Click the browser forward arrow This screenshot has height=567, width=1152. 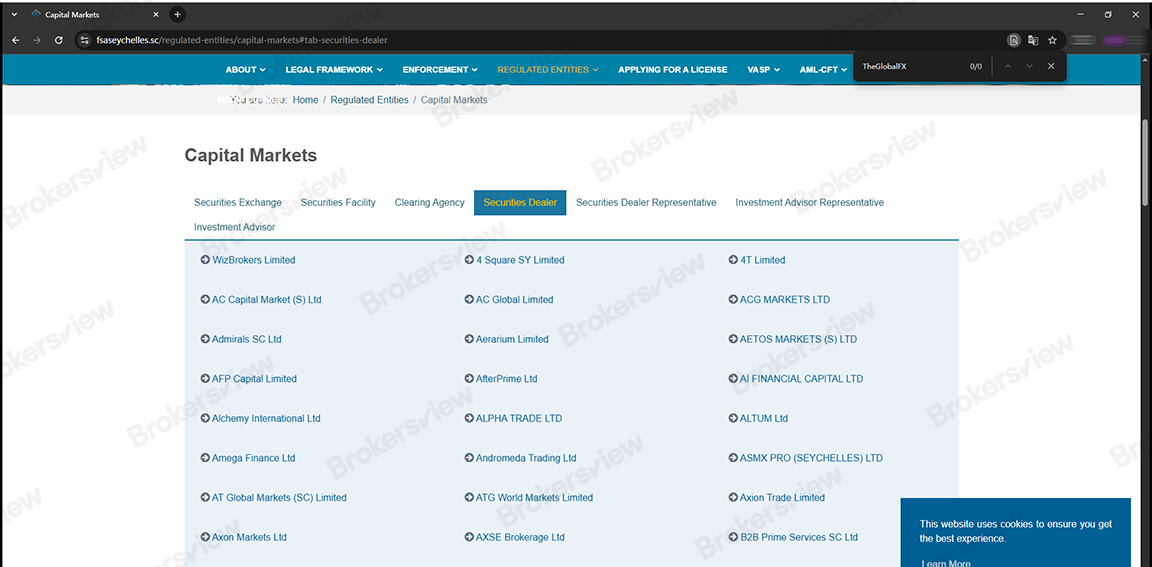(x=37, y=40)
